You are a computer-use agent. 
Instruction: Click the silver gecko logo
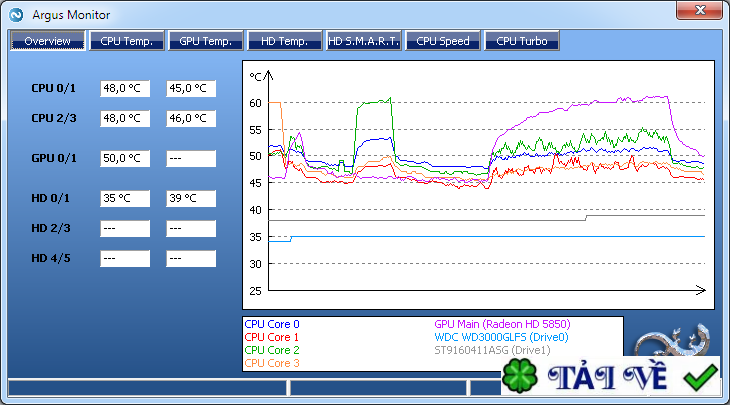coord(674,342)
